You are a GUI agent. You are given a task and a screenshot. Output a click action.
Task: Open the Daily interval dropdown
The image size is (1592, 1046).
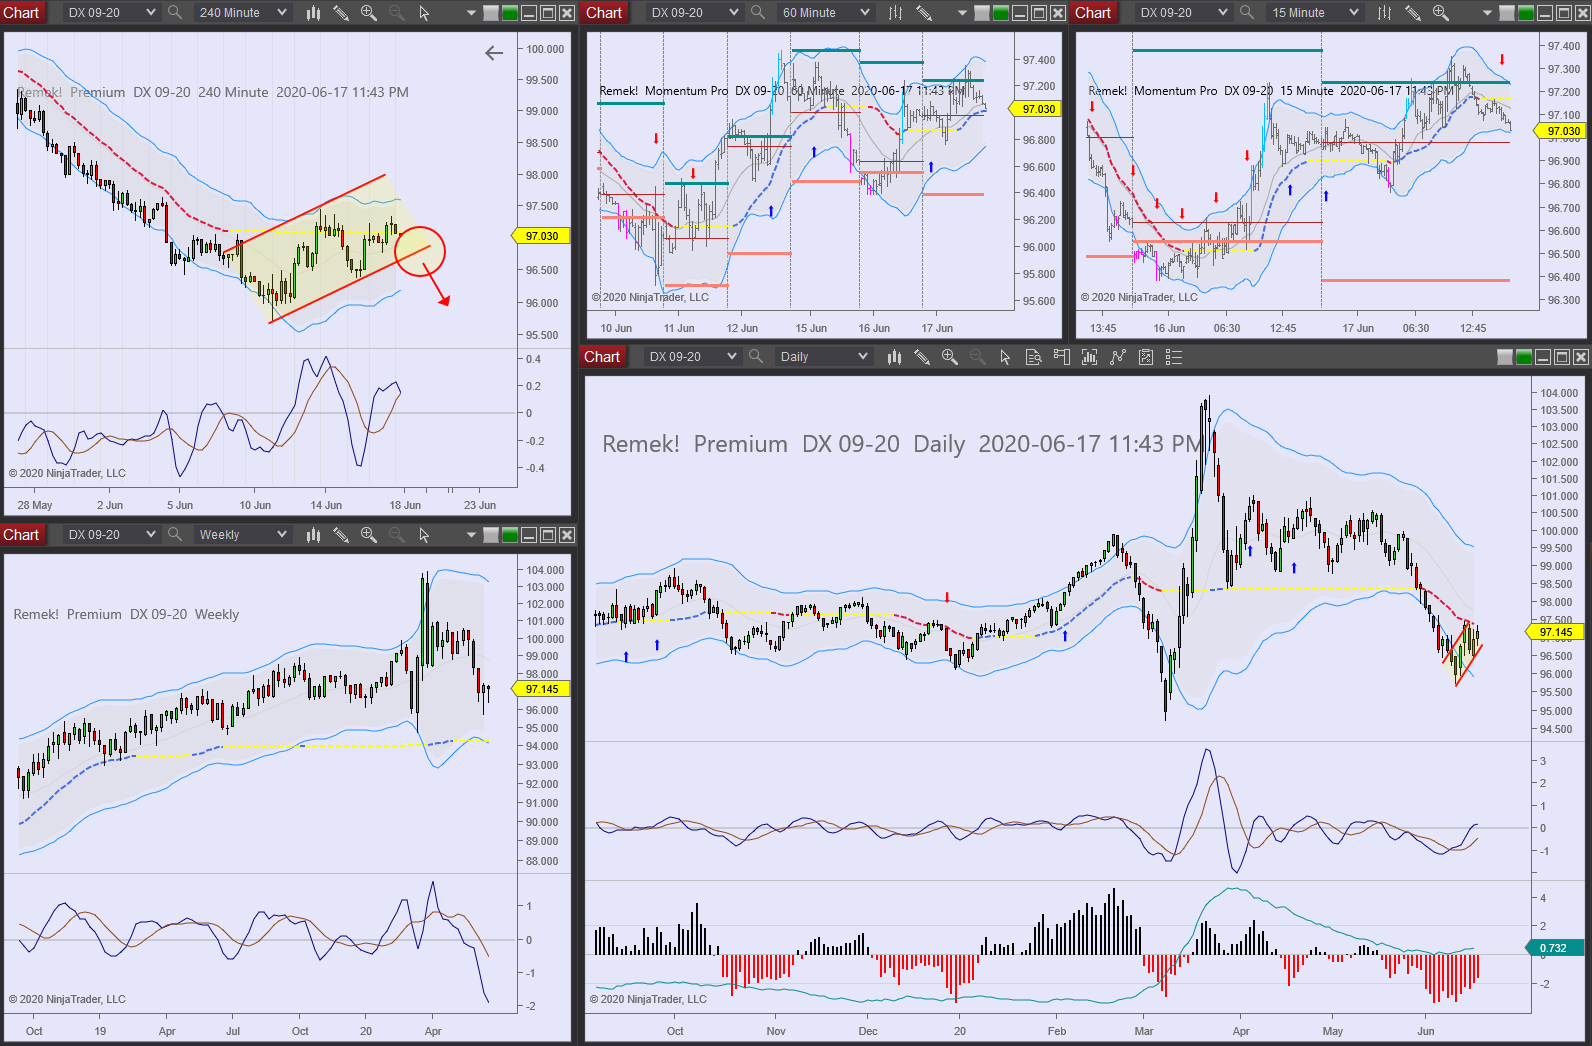point(823,357)
